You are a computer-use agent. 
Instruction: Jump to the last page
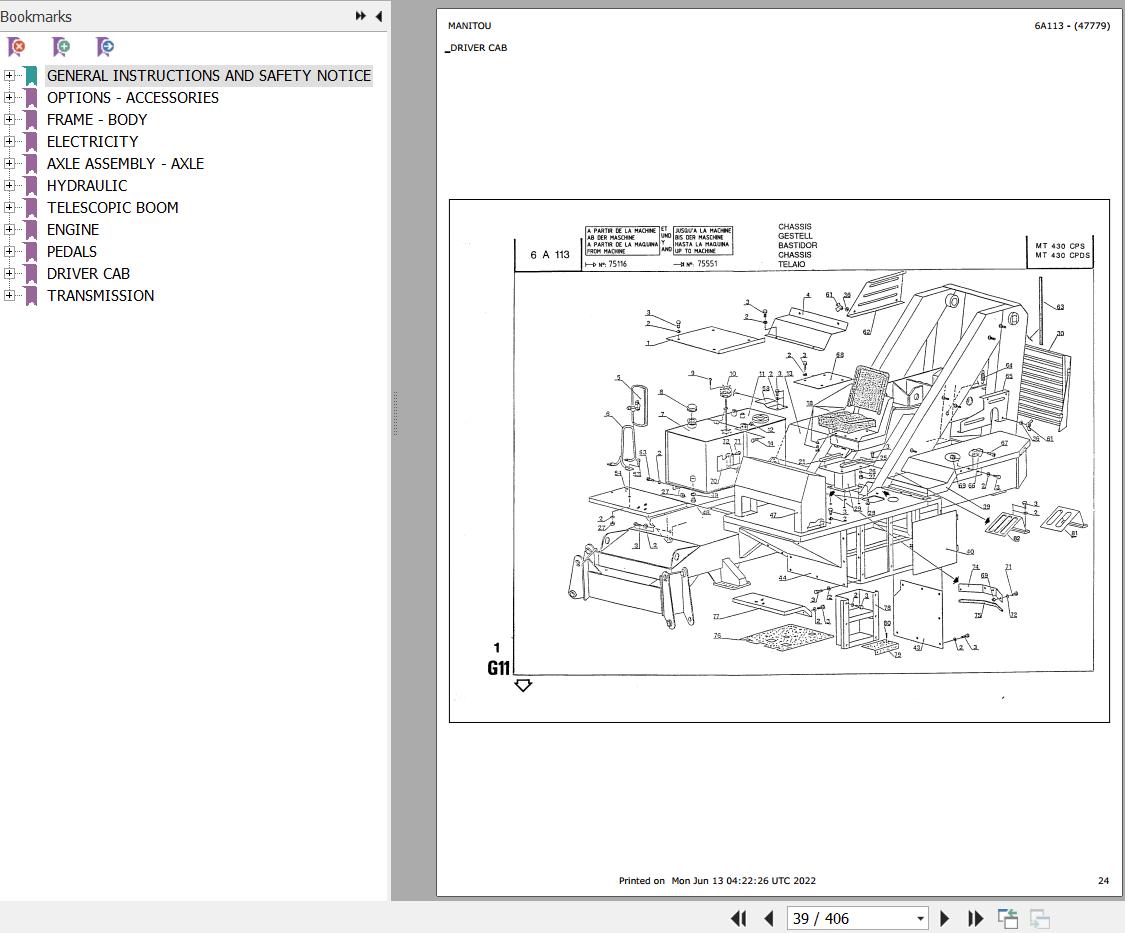point(975,918)
